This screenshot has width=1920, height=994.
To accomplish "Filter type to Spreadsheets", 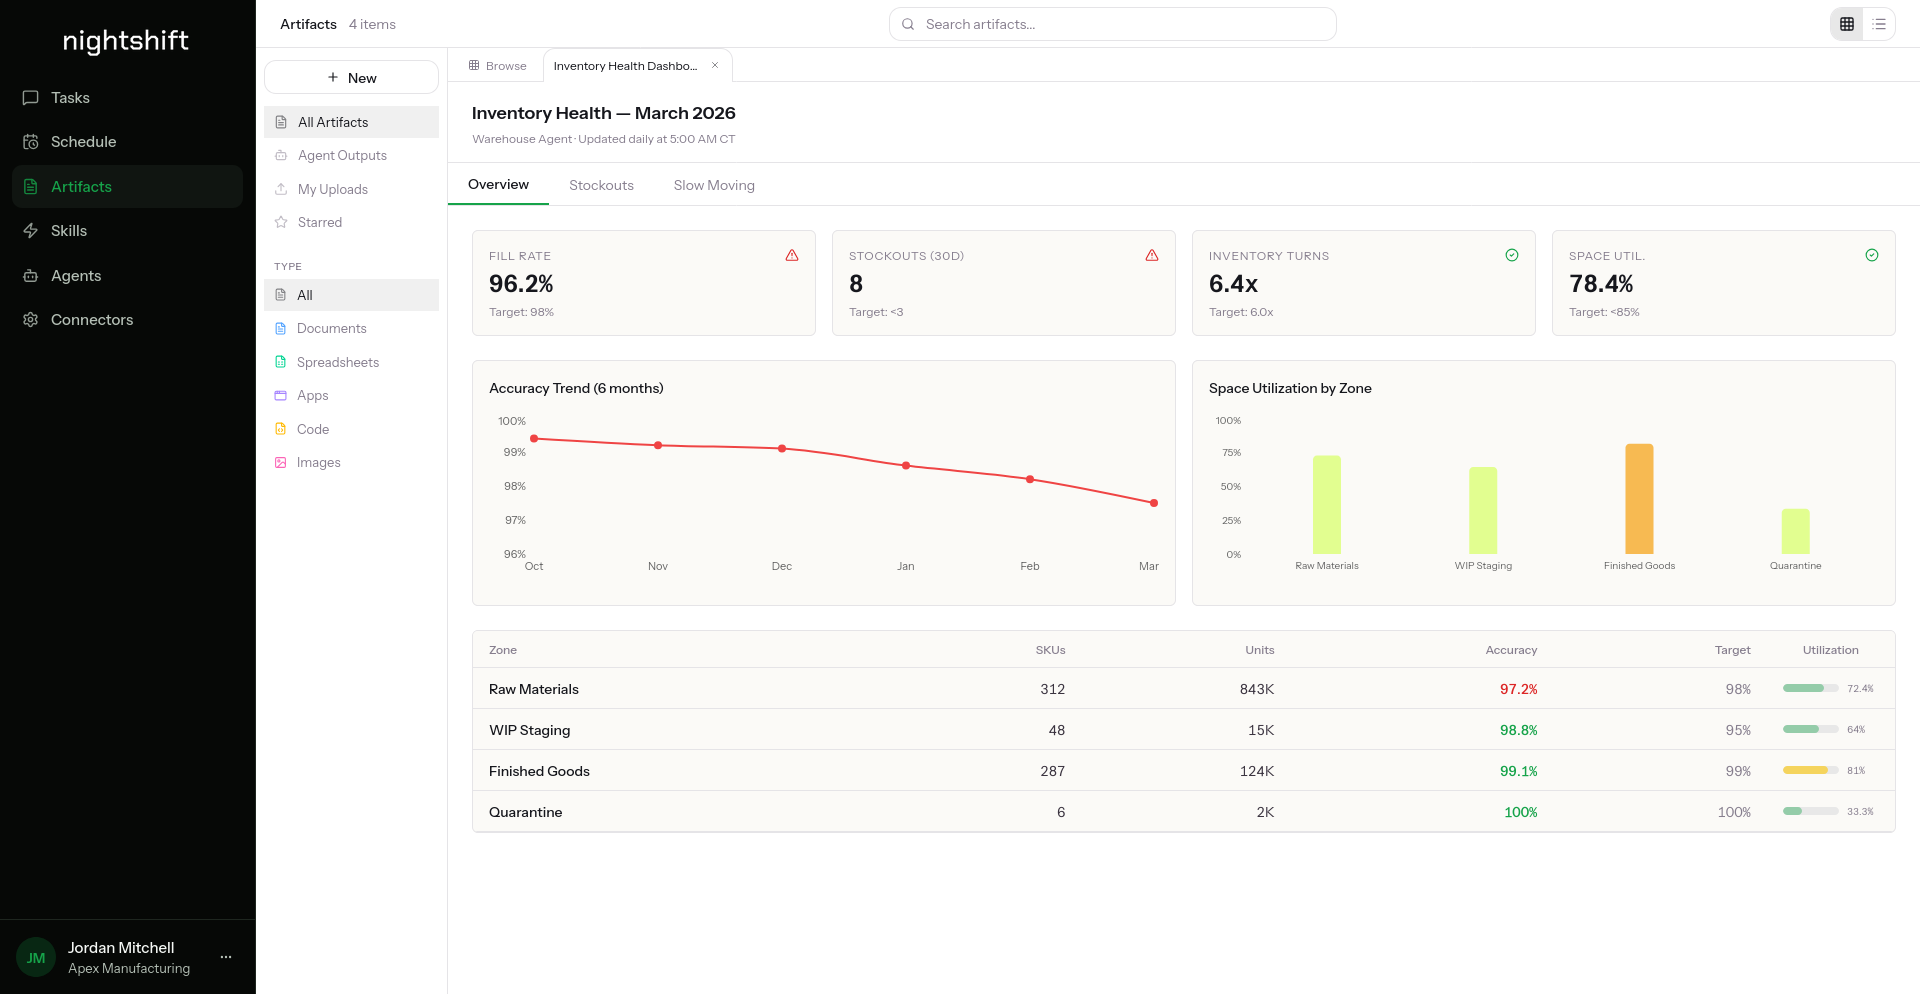I will [351, 362].
